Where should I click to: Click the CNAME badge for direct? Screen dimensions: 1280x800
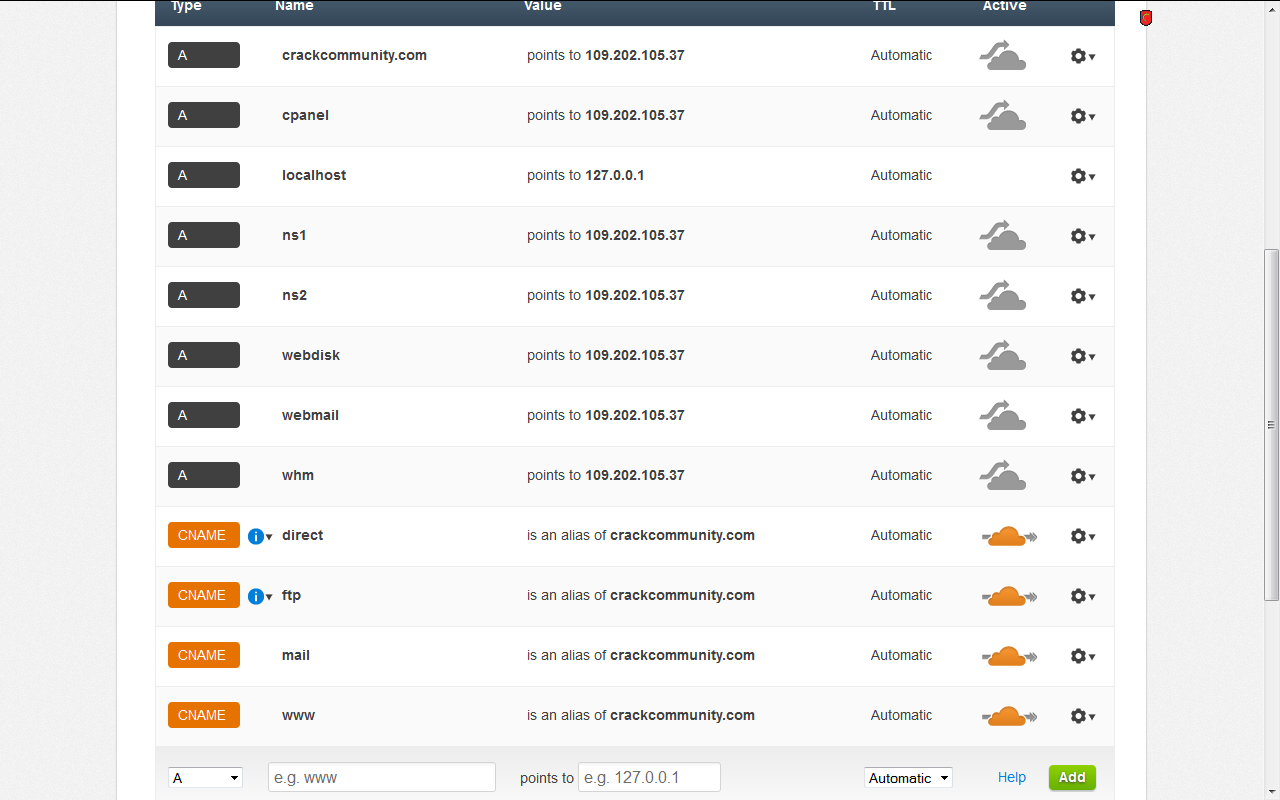point(204,535)
